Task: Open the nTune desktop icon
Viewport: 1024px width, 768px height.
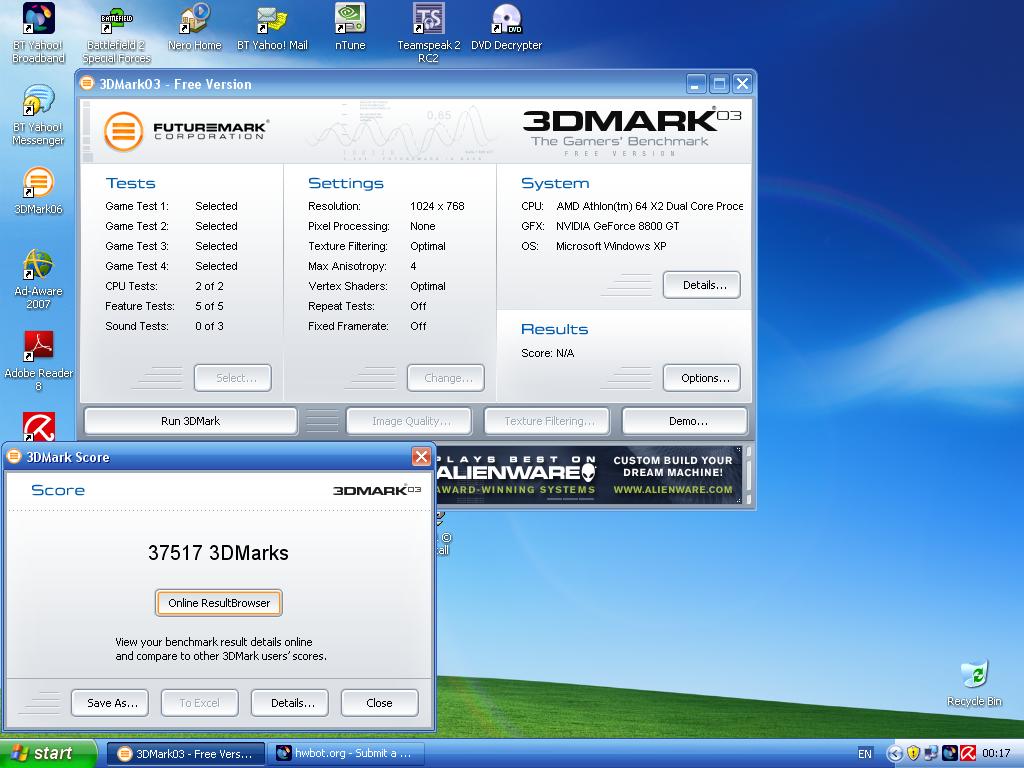Action: click(x=350, y=27)
